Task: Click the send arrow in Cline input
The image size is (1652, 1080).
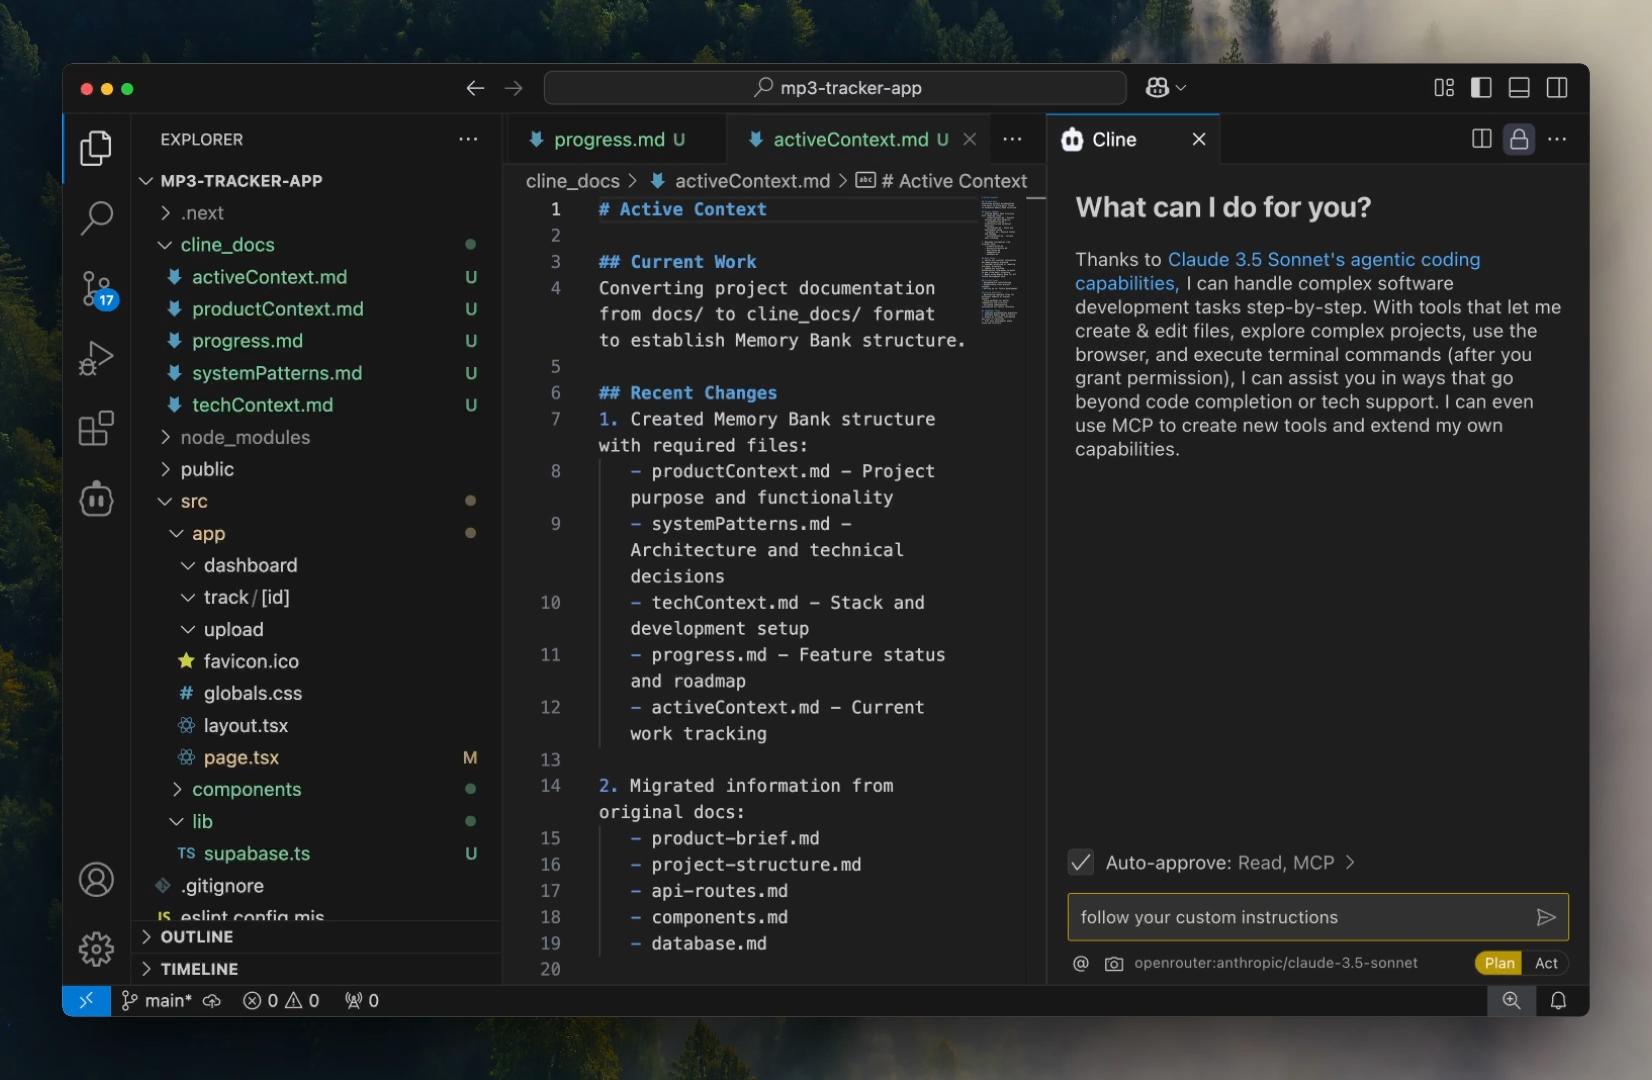Action: pyautogui.click(x=1545, y=917)
